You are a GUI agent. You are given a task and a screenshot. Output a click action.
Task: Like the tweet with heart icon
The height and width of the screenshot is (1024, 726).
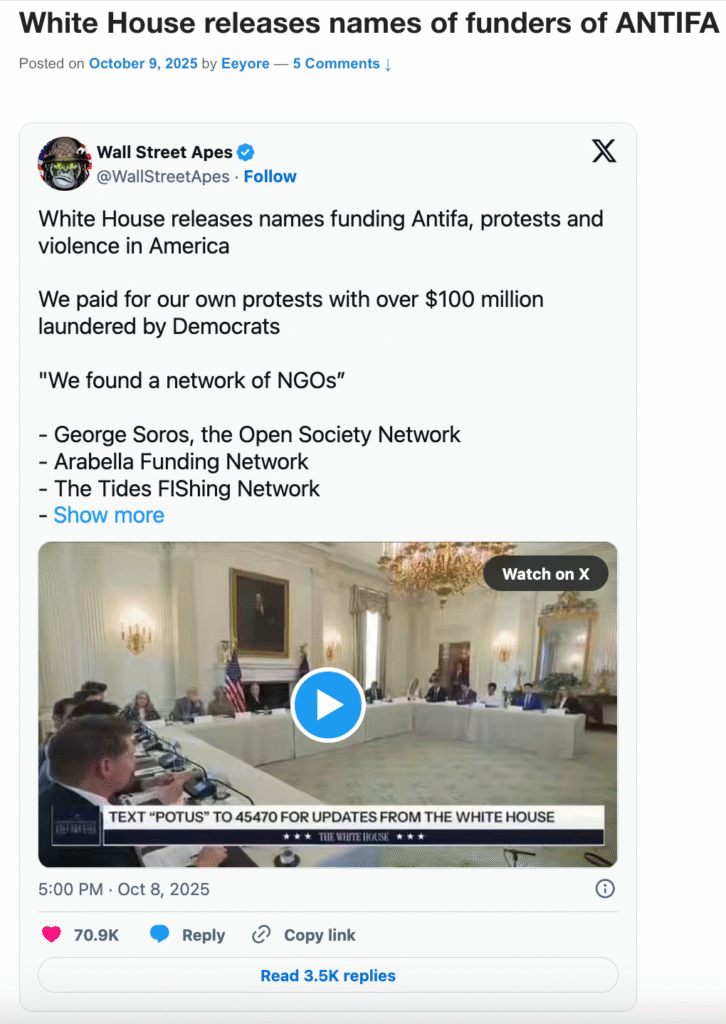click(50, 935)
